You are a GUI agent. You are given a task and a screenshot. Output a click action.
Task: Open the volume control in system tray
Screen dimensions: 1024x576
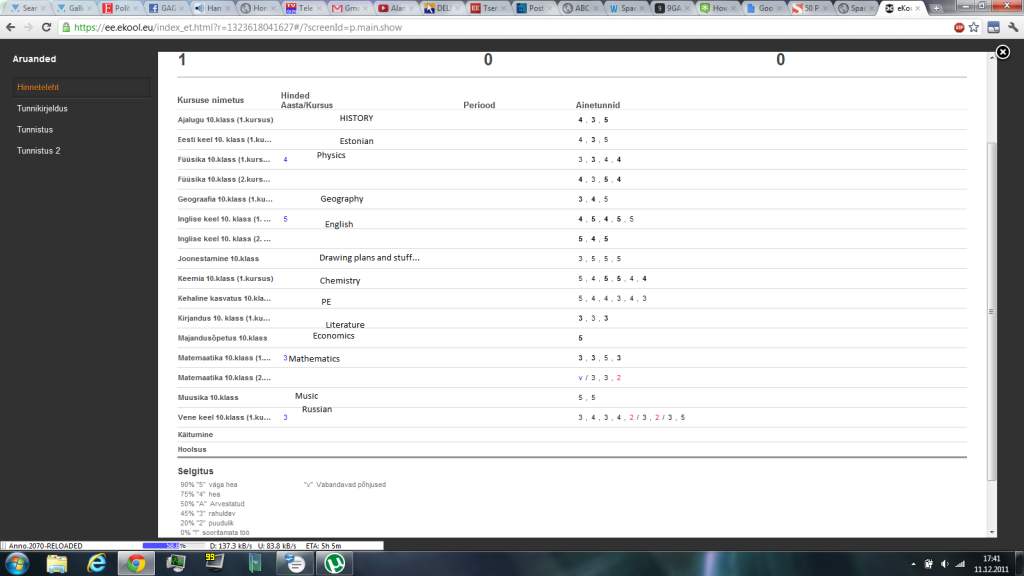(944, 564)
